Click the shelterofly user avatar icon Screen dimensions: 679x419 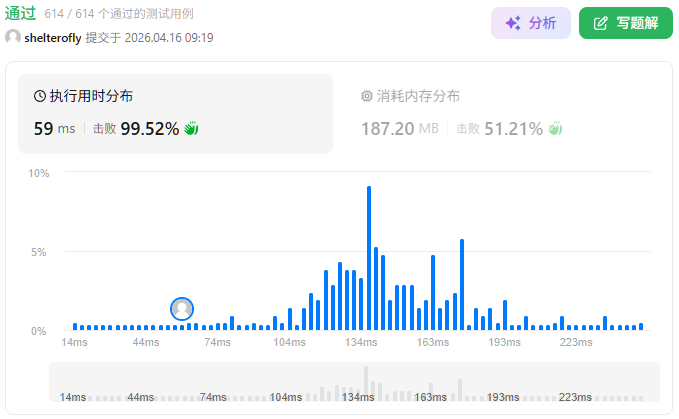(13, 37)
